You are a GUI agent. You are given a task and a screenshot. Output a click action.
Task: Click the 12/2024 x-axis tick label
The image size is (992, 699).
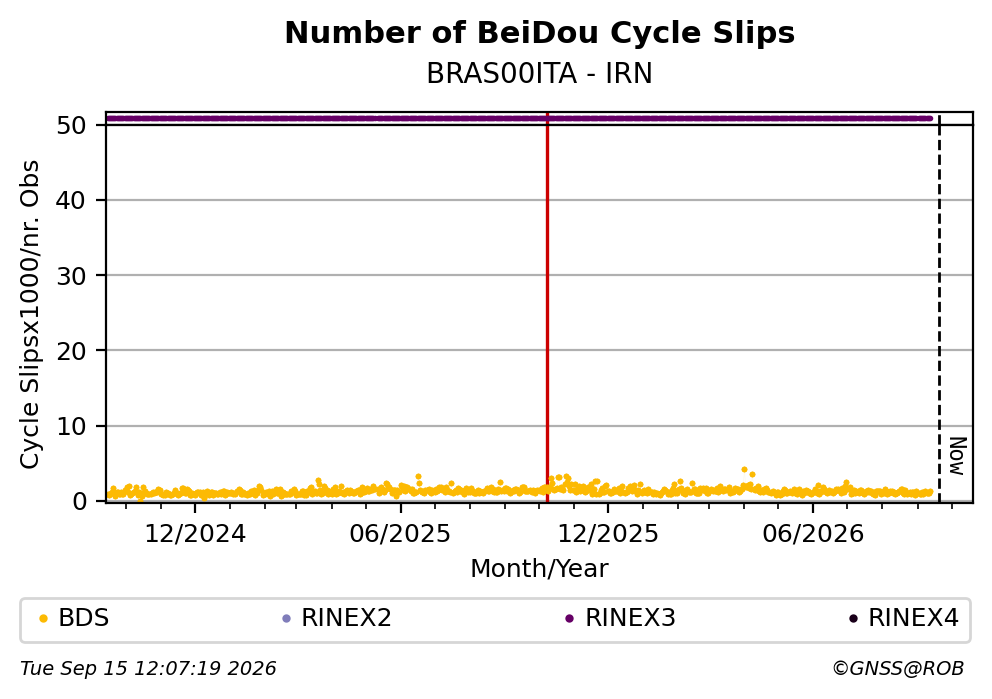[195, 535]
